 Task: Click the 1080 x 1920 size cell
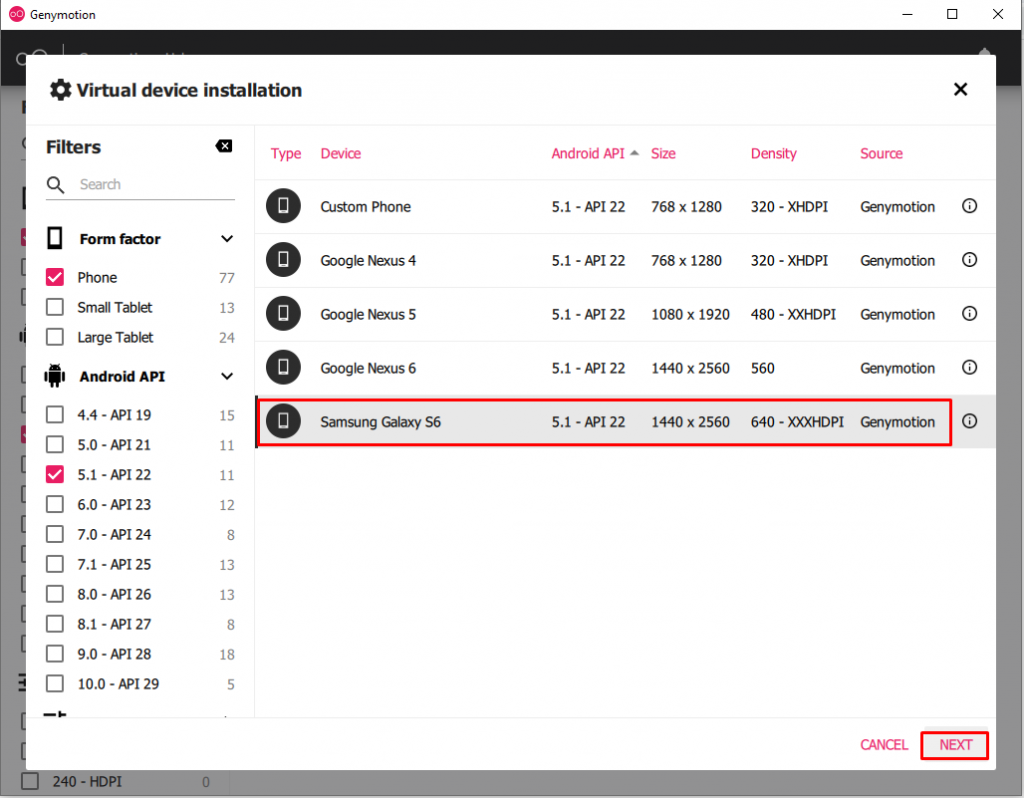pos(690,314)
